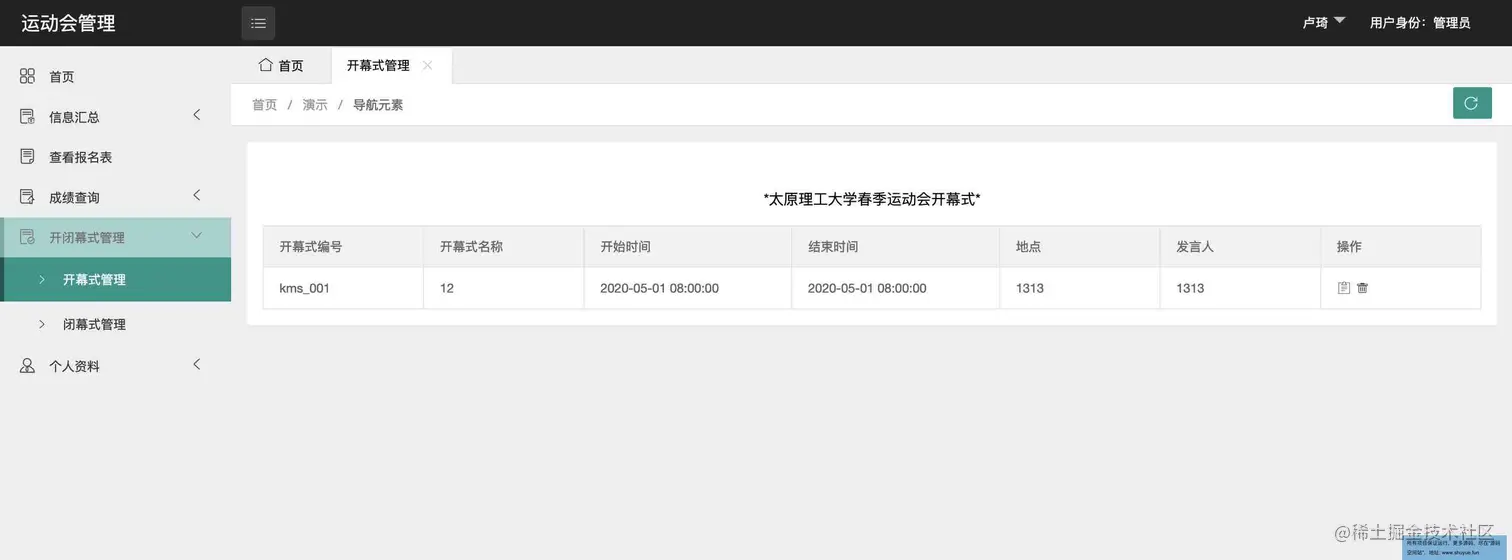Click name cell with value 12
The height and width of the screenshot is (560, 1512).
pyautogui.click(x=503, y=288)
